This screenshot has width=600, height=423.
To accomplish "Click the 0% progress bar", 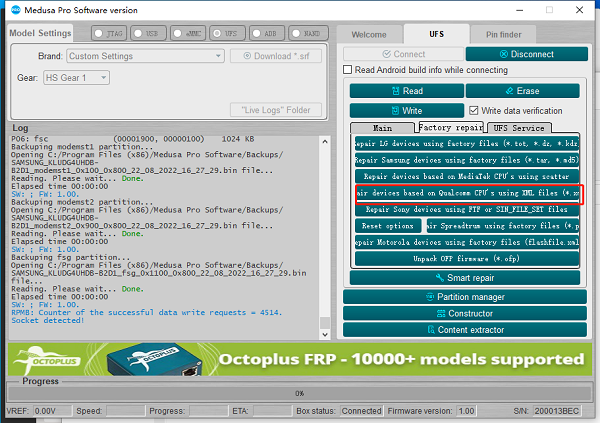I will [300, 393].
